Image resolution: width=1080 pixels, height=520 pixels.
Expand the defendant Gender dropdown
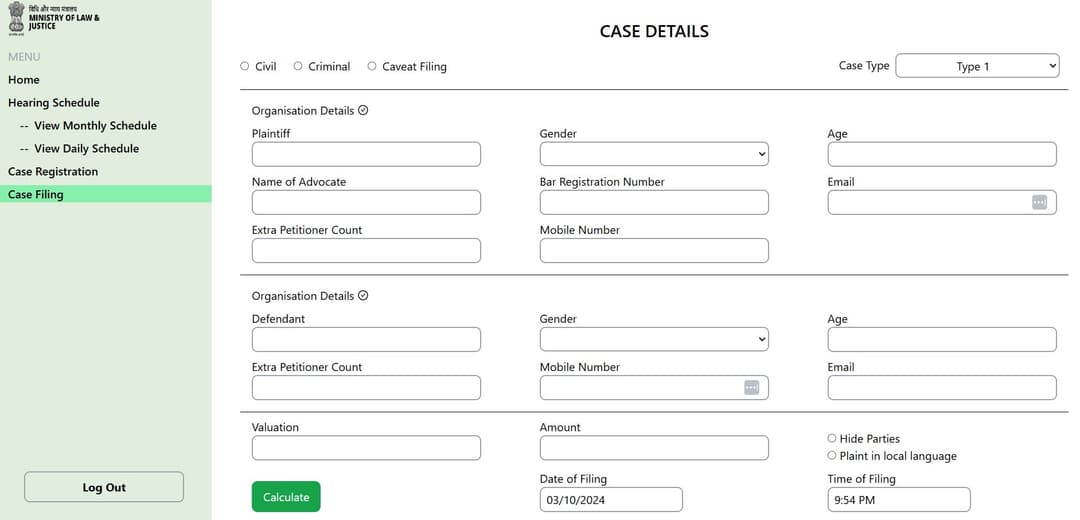[654, 340]
